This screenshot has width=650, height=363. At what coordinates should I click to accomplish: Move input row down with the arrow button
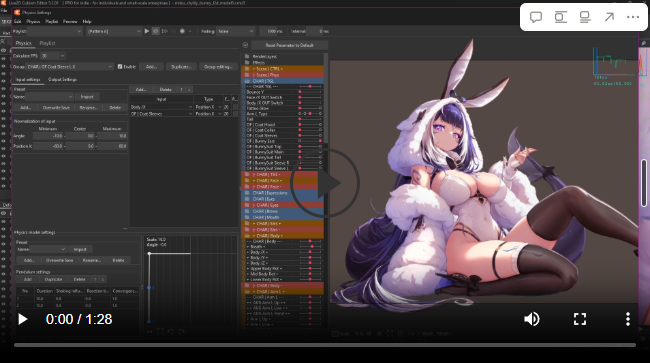click(x=189, y=90)
